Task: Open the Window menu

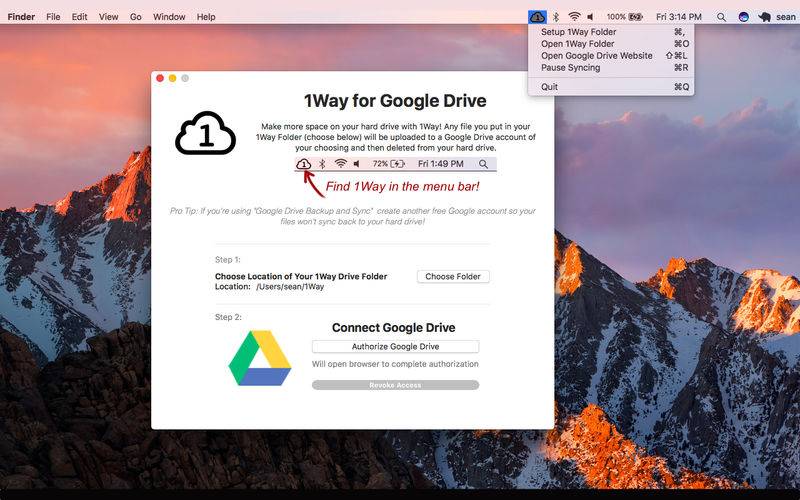Action: (169, 17)
